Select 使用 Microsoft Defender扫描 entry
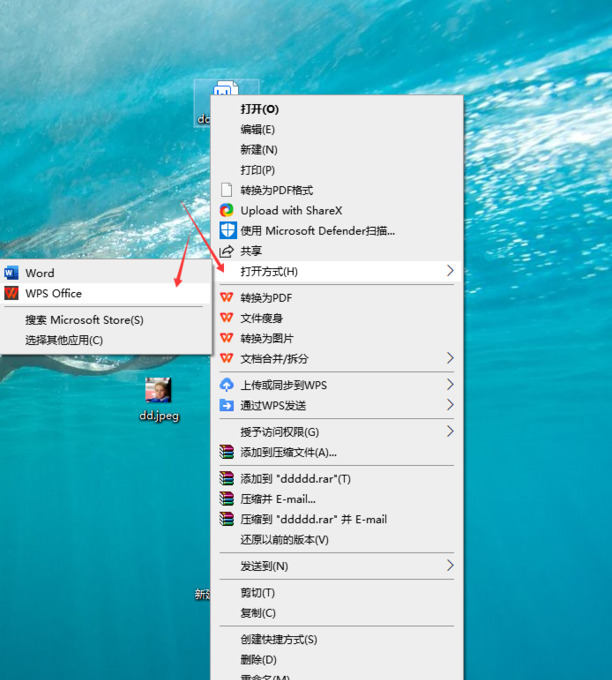This screenshot has width=612, height=680. tap(337, 231)
